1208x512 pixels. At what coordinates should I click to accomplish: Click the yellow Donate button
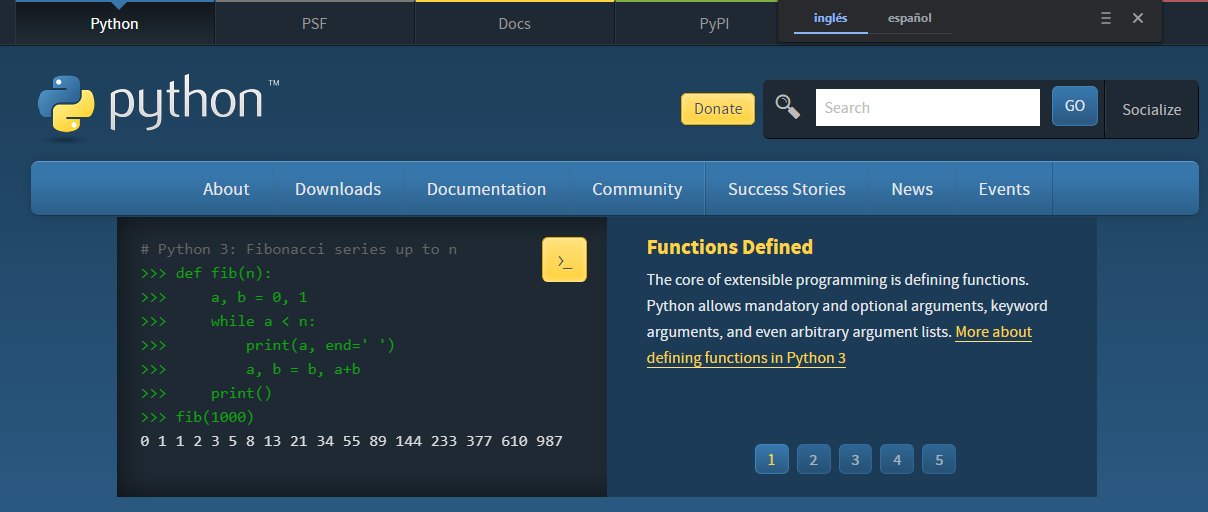click(718, 109)
